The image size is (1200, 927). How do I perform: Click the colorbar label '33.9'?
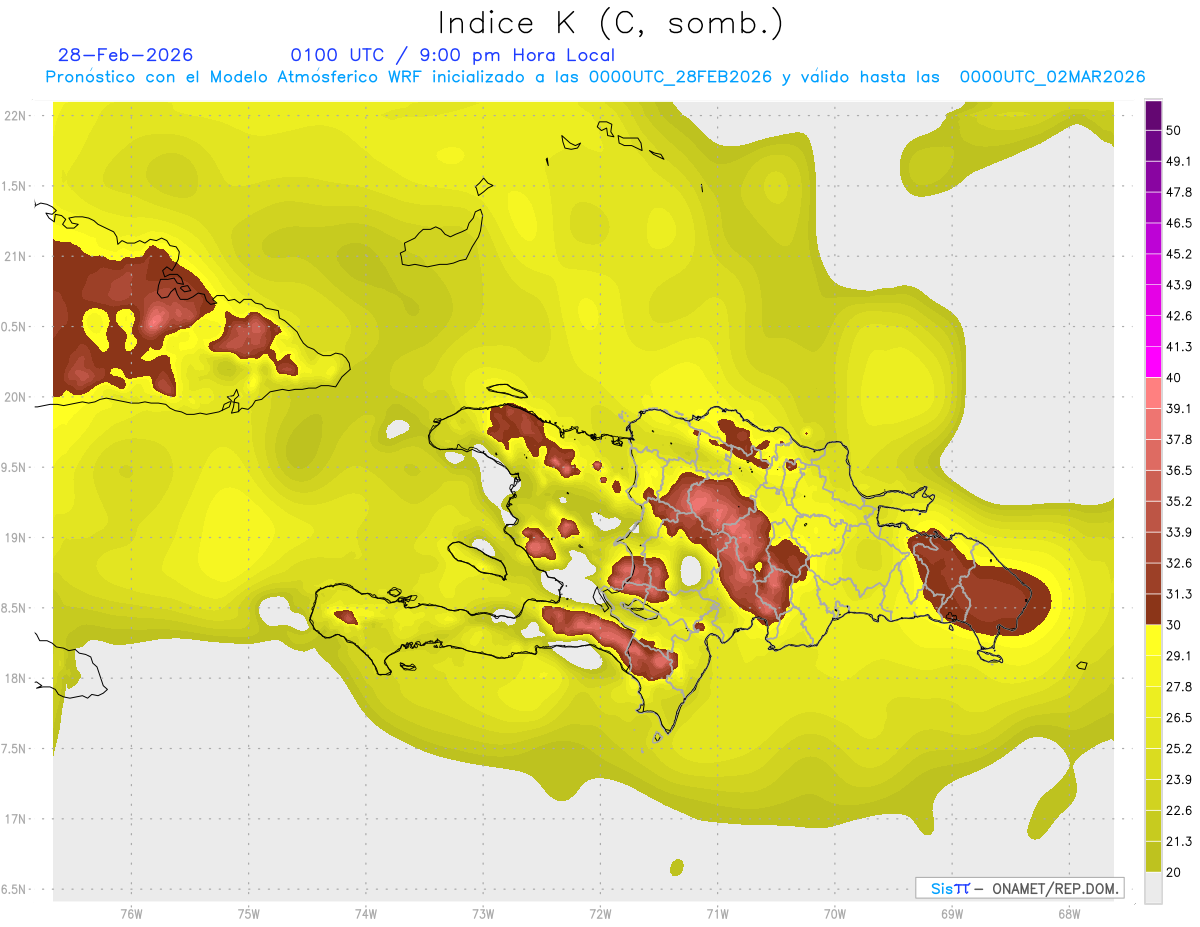(x=1178, y=532)
